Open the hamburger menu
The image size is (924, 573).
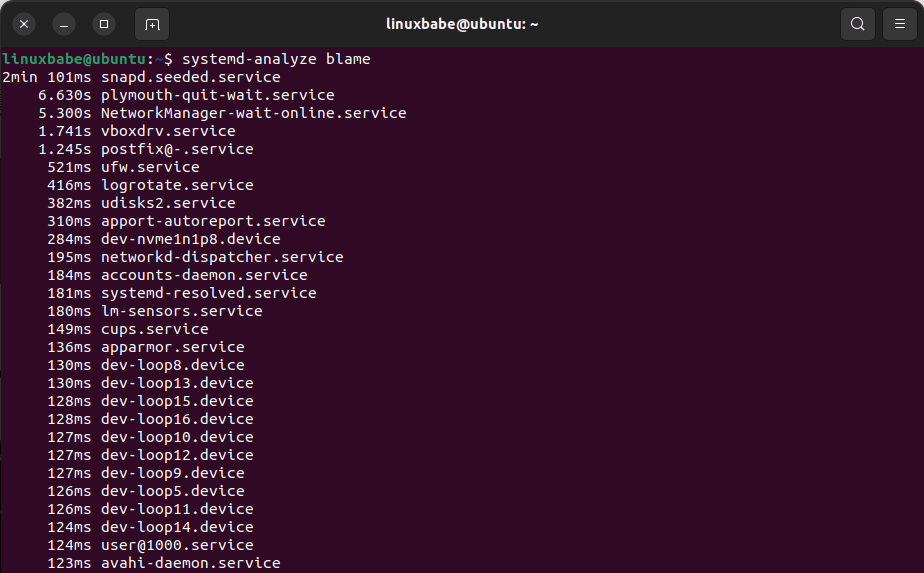pyautogui.click(x=900, y=23)
